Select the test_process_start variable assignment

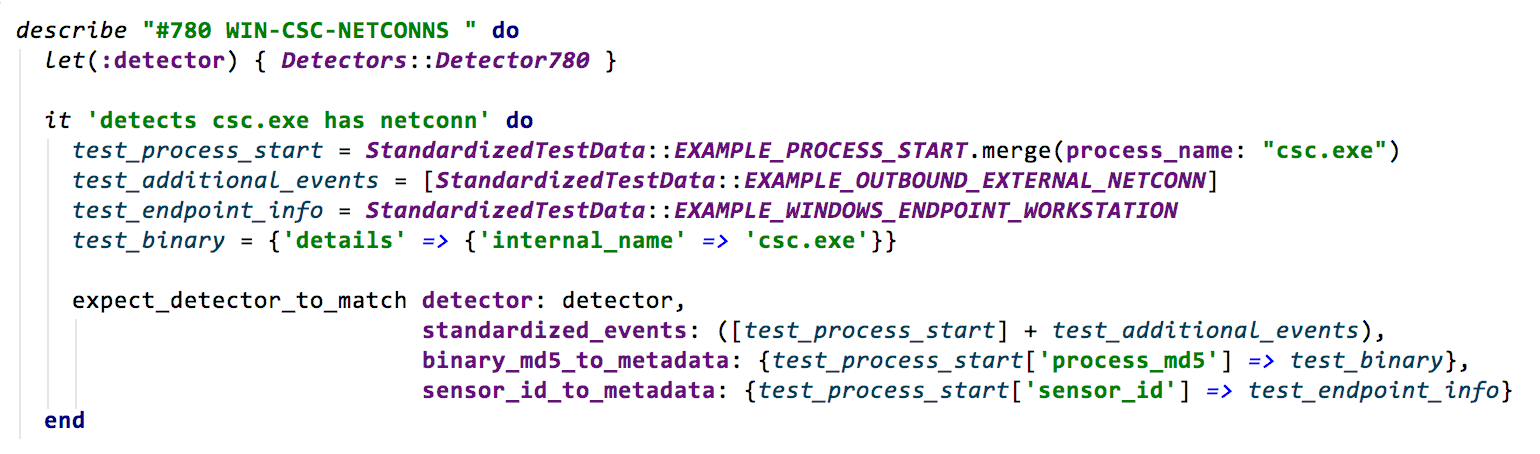(x=197, y=151)
